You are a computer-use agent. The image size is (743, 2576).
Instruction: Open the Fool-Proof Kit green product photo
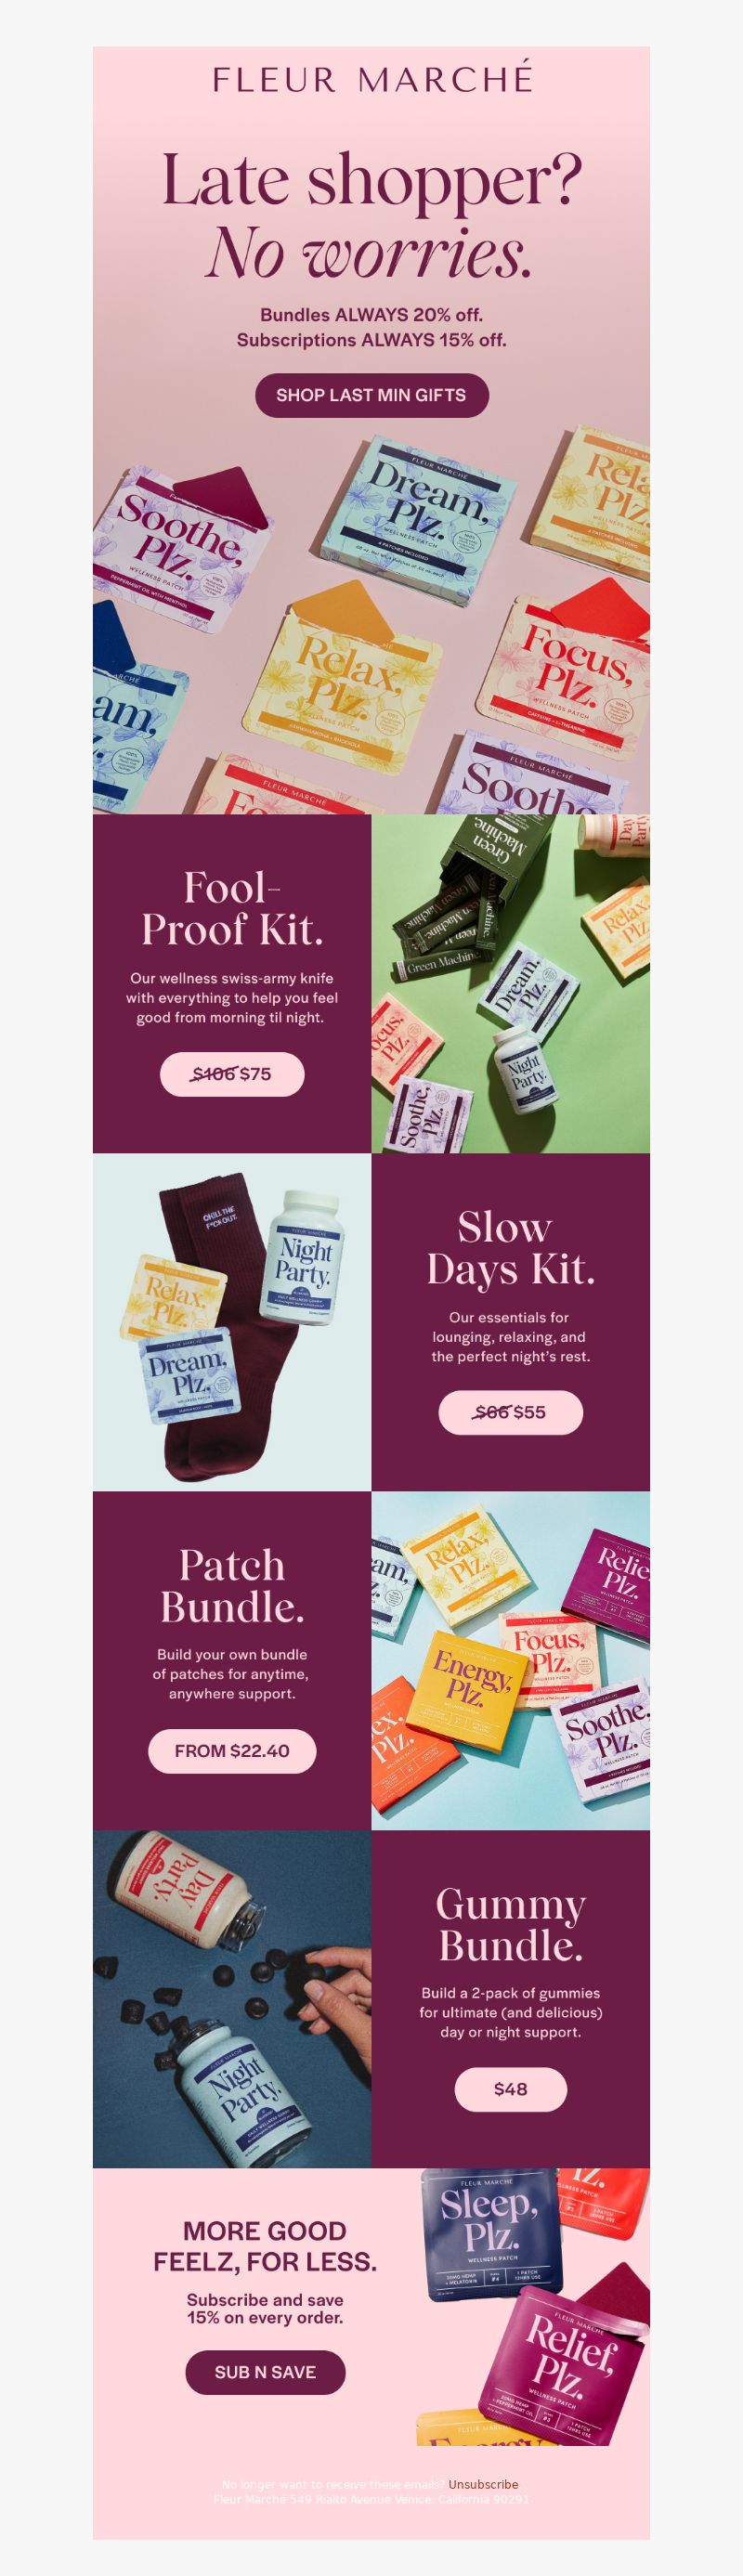[511, 983]
